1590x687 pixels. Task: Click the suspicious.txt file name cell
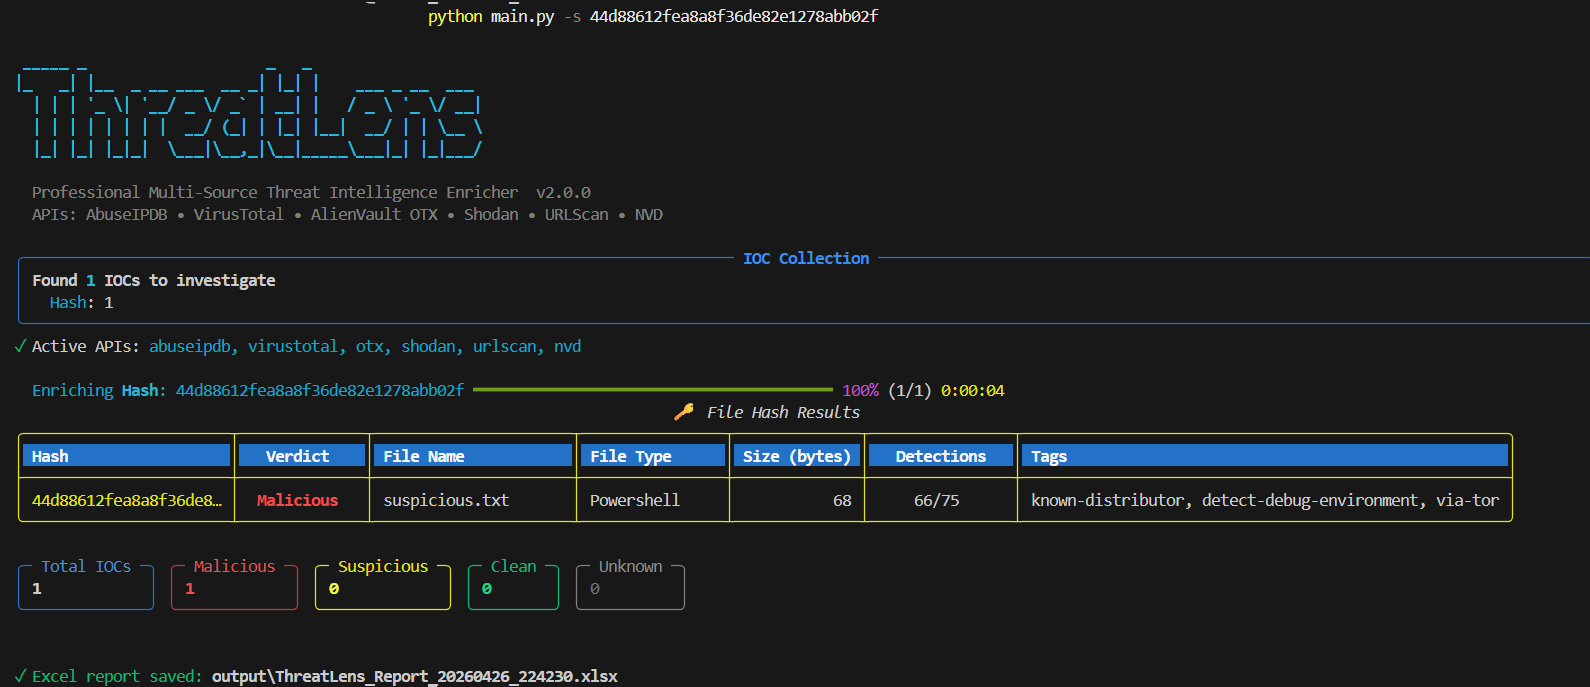coord(446,500)
